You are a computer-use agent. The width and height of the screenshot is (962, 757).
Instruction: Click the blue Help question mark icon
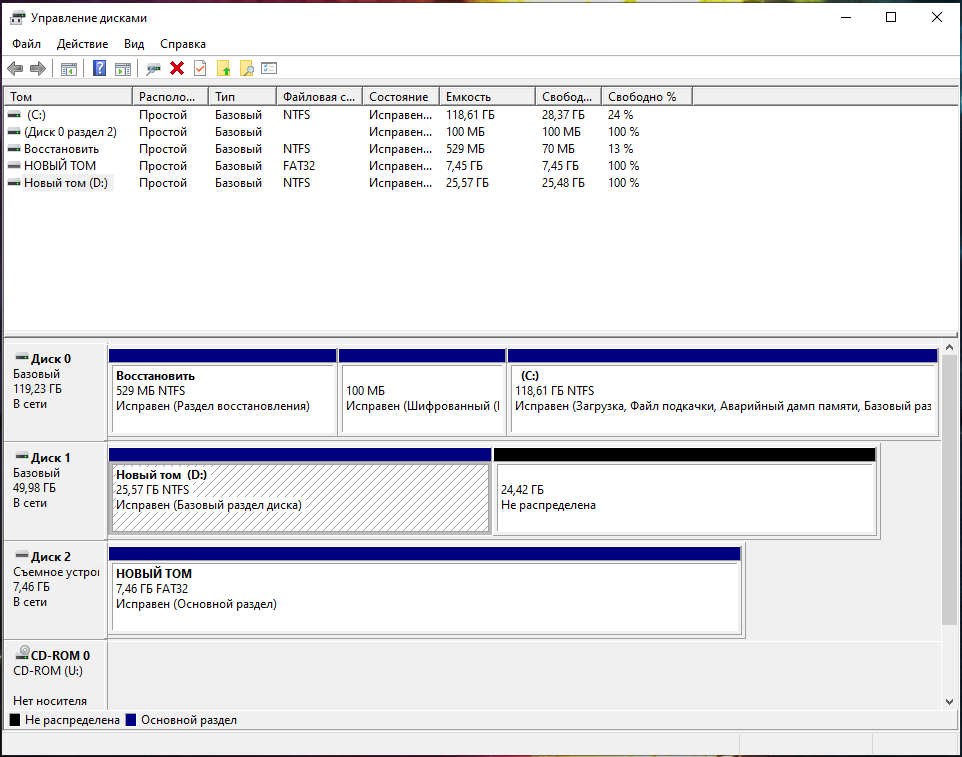[x=100, y=68]
